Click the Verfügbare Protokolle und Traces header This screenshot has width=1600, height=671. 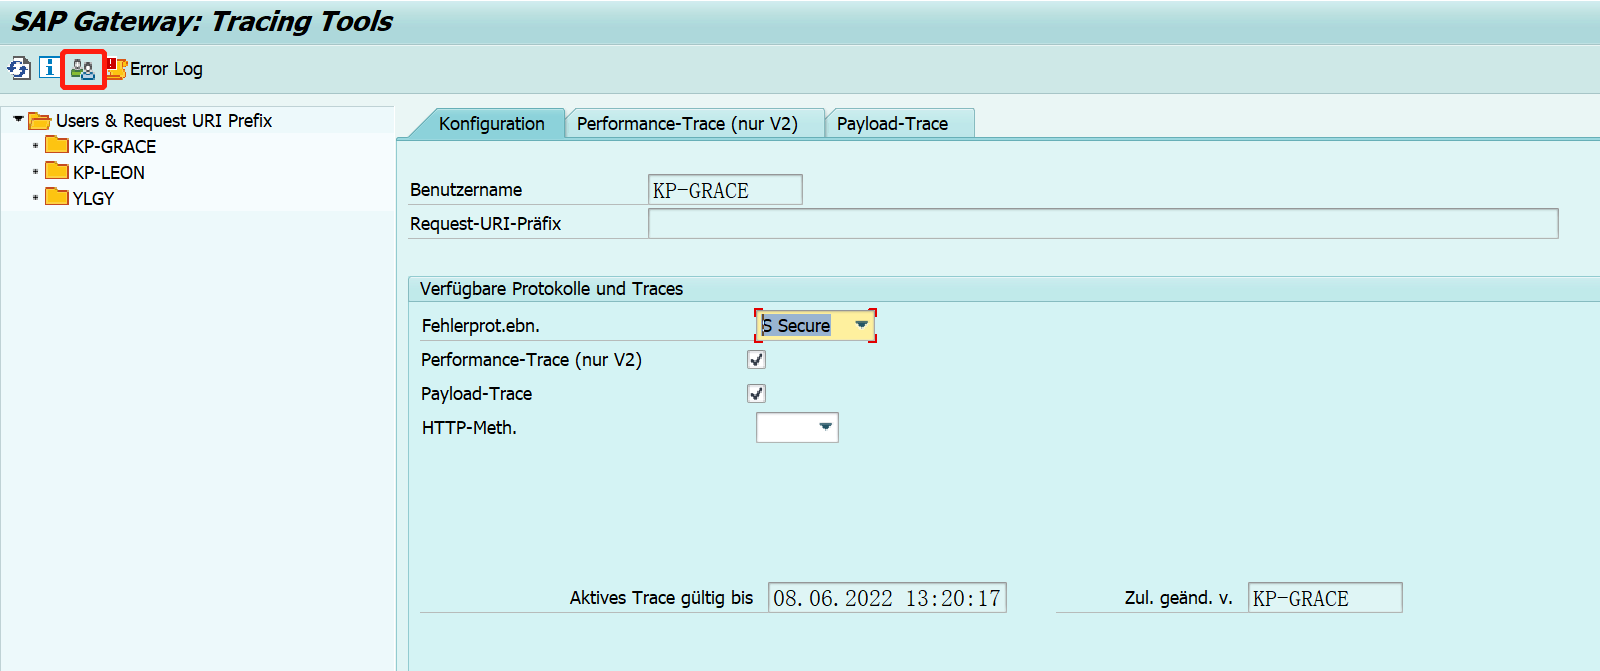point(551,289)
